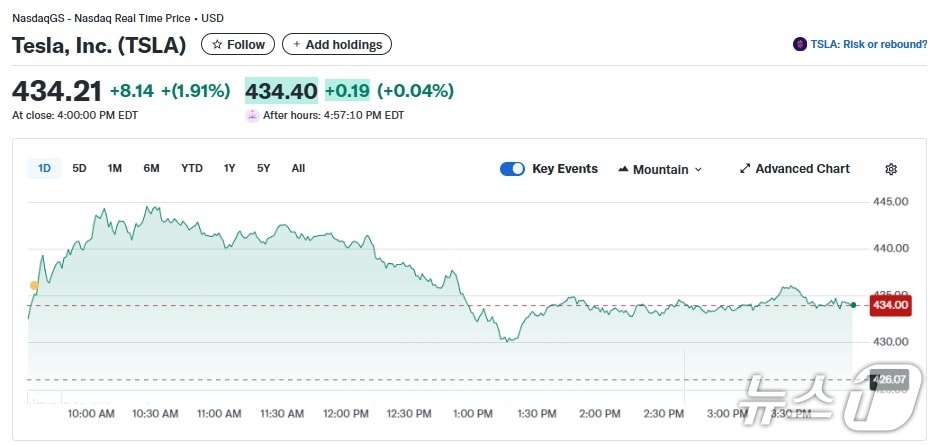Viewport: 936px width, 445px height.
Task: Click the mountain chart type icon
Action: 624,169
